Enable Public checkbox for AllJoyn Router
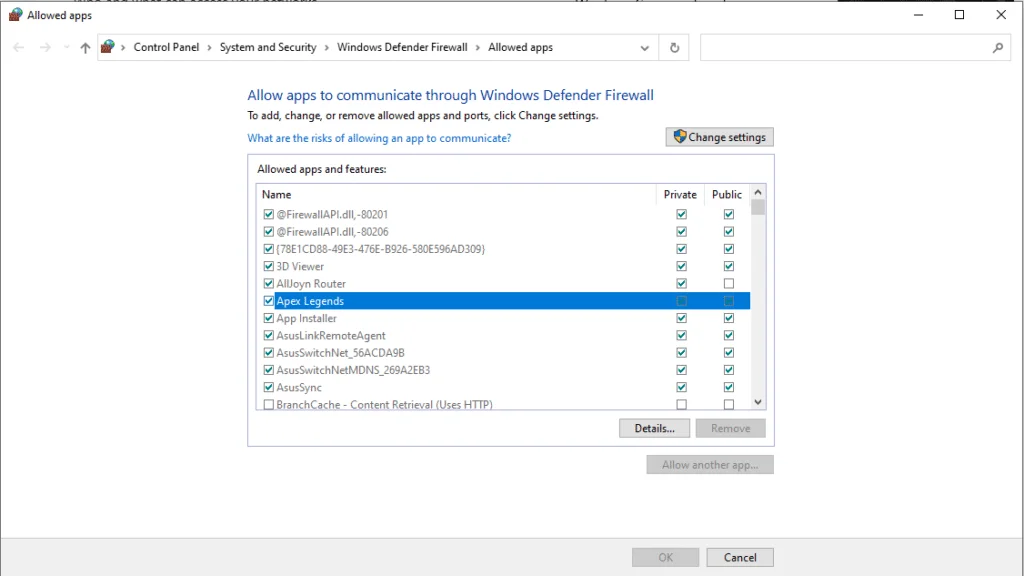1024x576 pixels. coord(729,284)
